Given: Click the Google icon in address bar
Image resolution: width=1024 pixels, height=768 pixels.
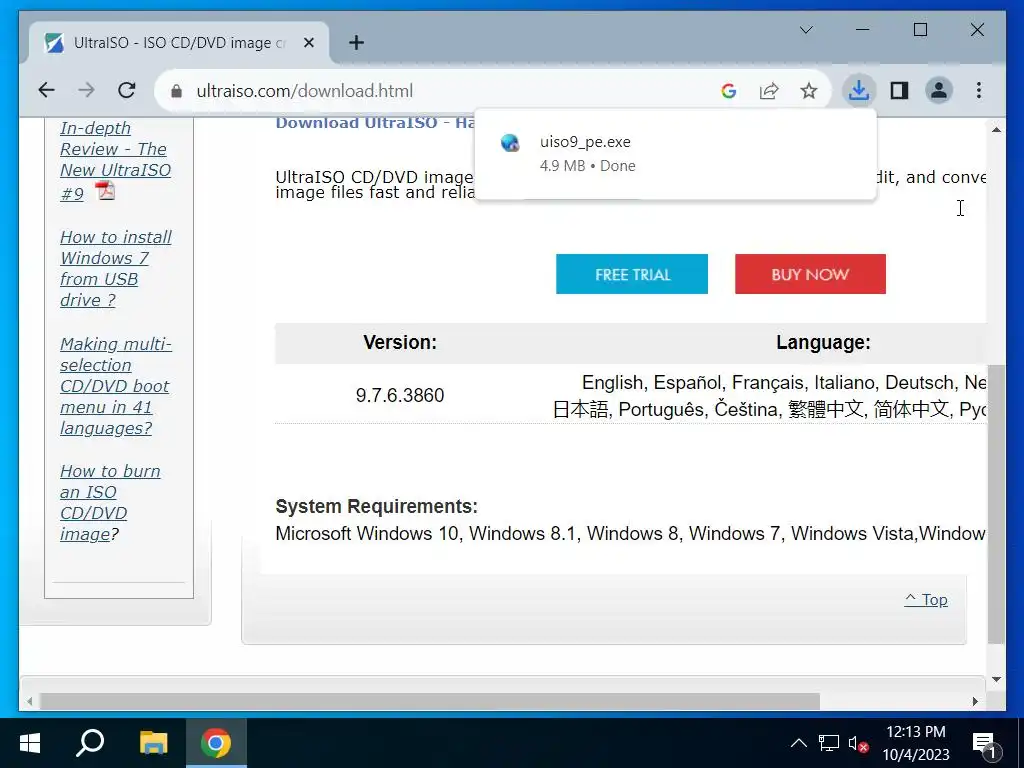Looking at the screenshot, I should point(729,91).
